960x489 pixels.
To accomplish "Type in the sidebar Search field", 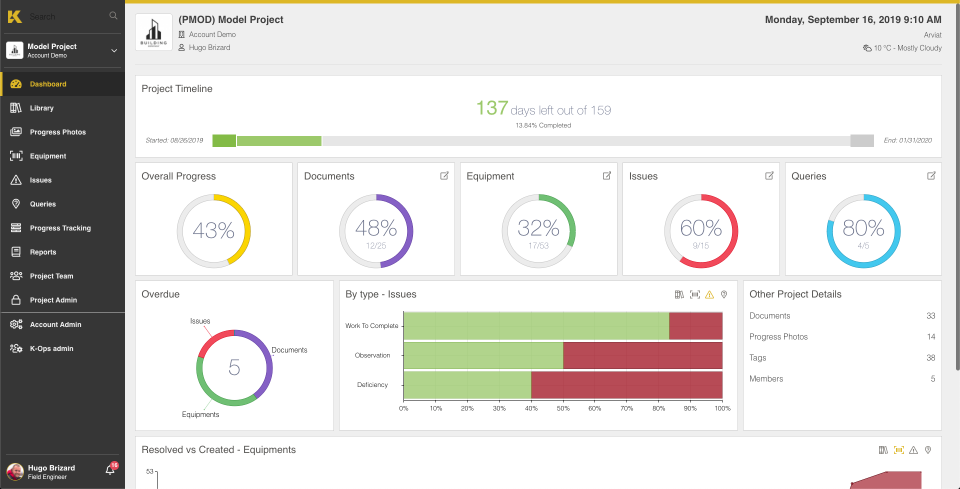I will 65,17.
